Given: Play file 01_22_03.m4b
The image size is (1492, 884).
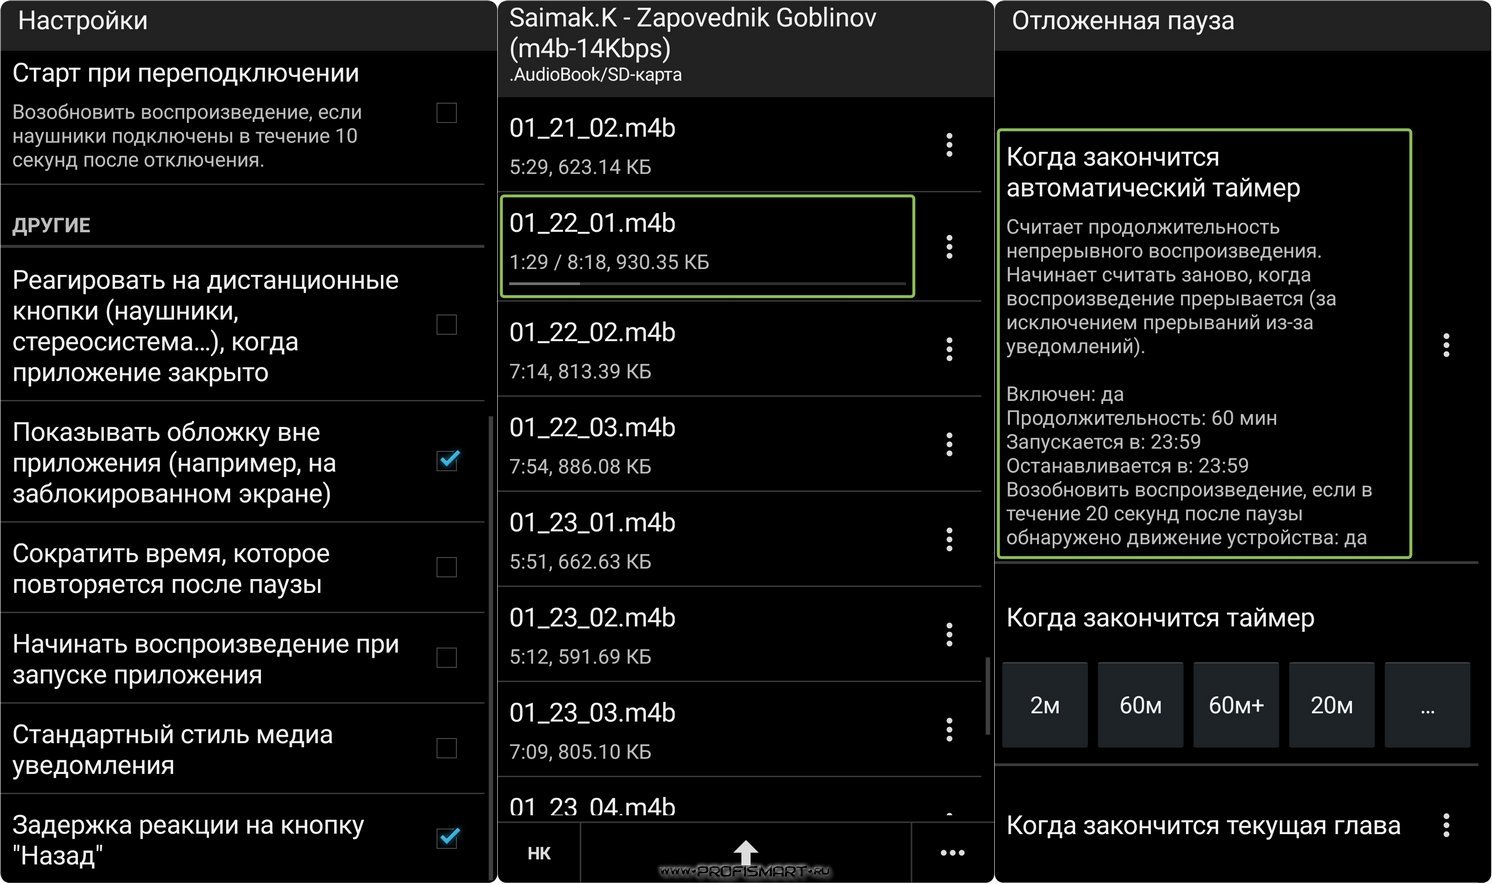Looking at the screenshot, I should (x=706, y=444).
